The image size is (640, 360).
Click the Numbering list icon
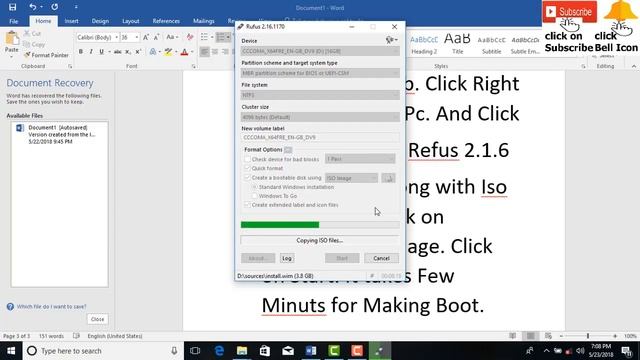point(220,37)
